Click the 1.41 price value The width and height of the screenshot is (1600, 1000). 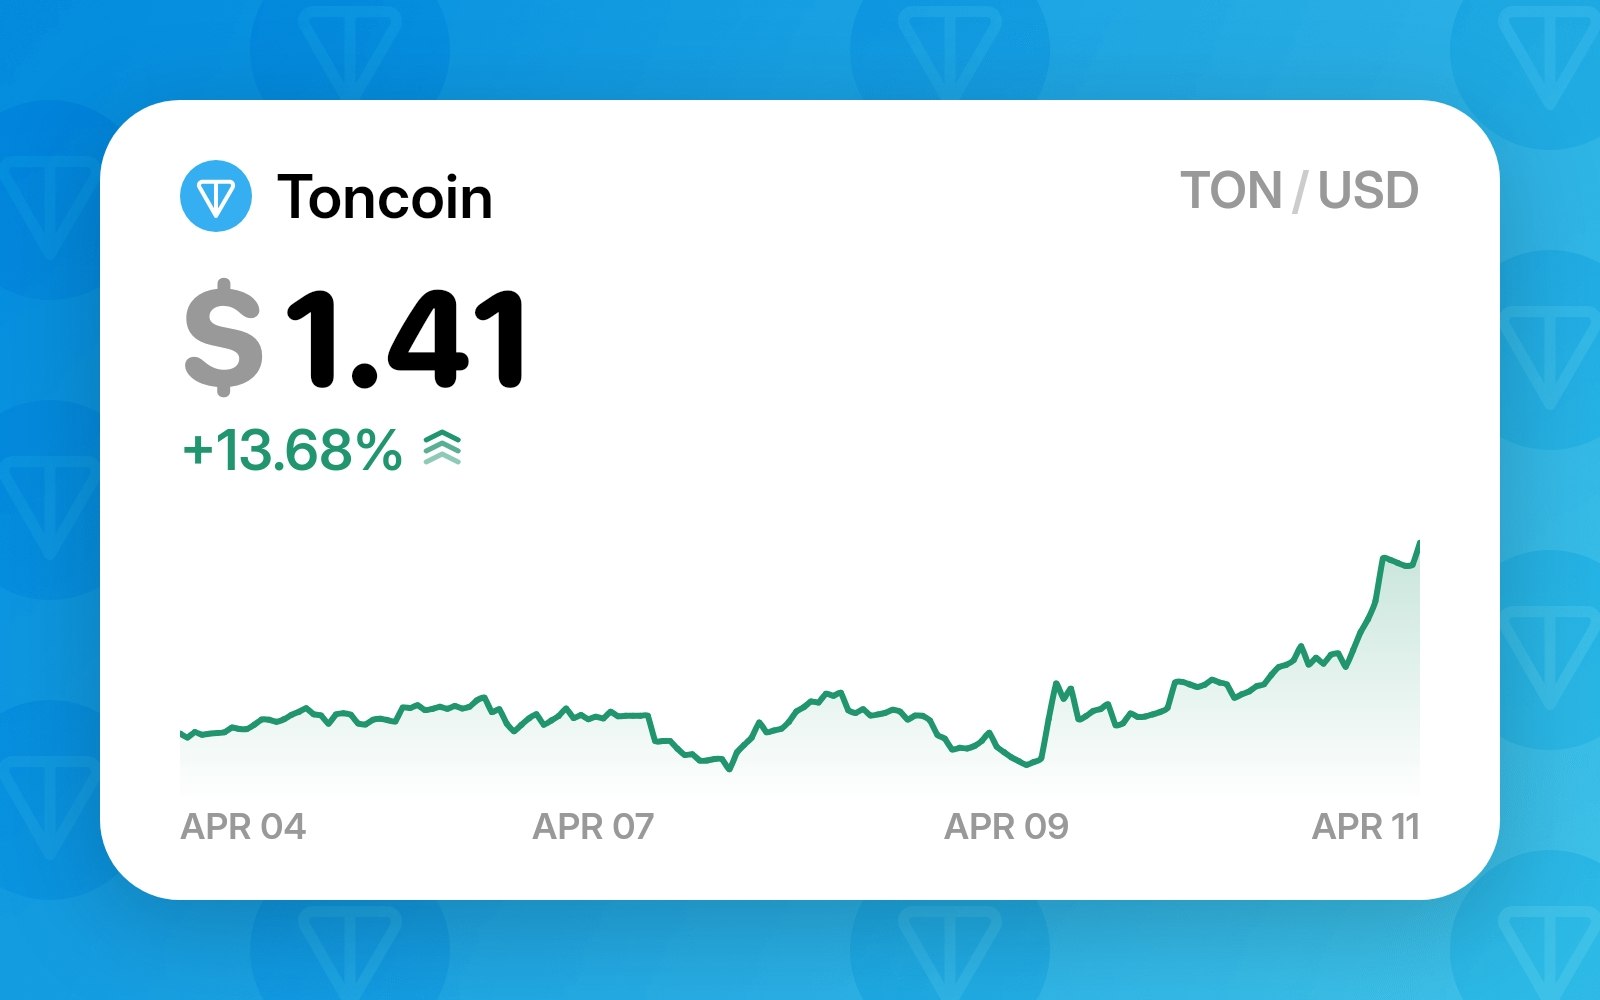[x=405, y=337]
